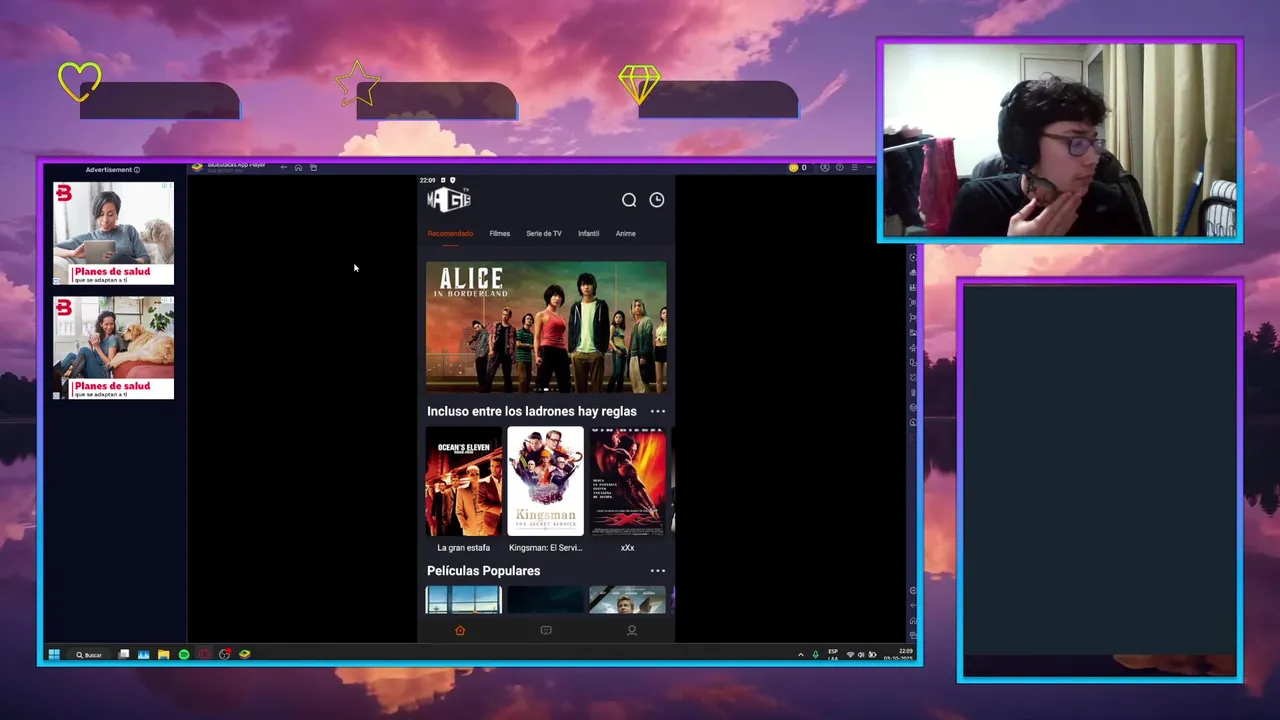Open the Ocean's Eleven poster
1280x720 pixels.
(x=464, y=482)
